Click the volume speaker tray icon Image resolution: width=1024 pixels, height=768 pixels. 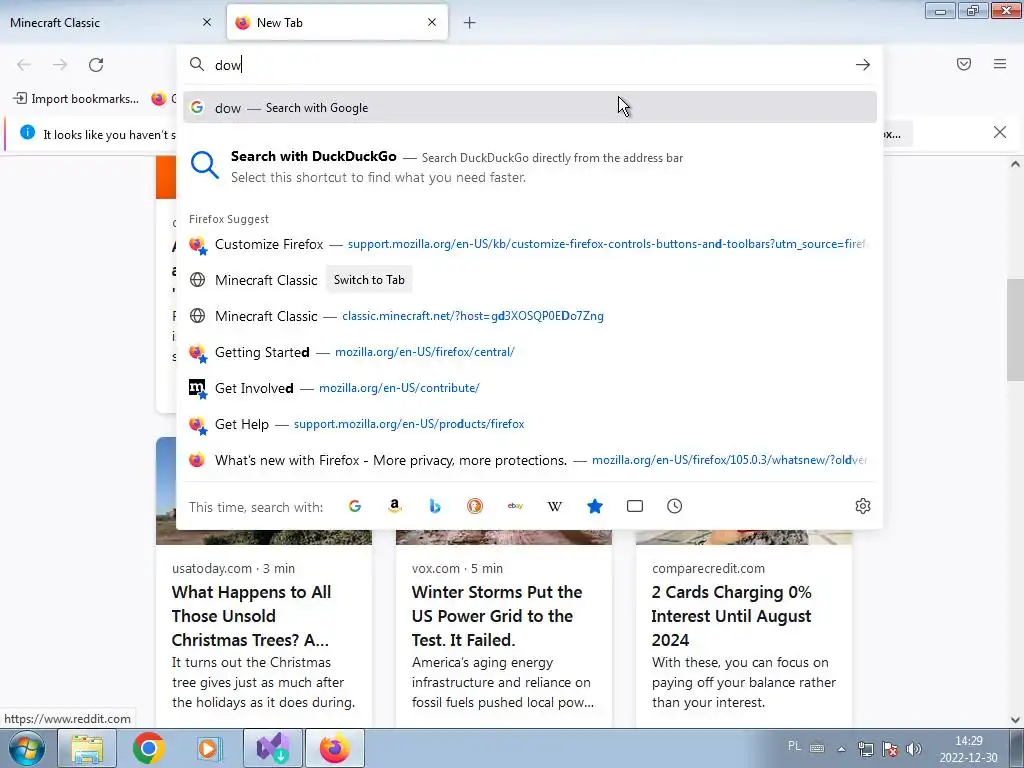[x=914, y=749]
